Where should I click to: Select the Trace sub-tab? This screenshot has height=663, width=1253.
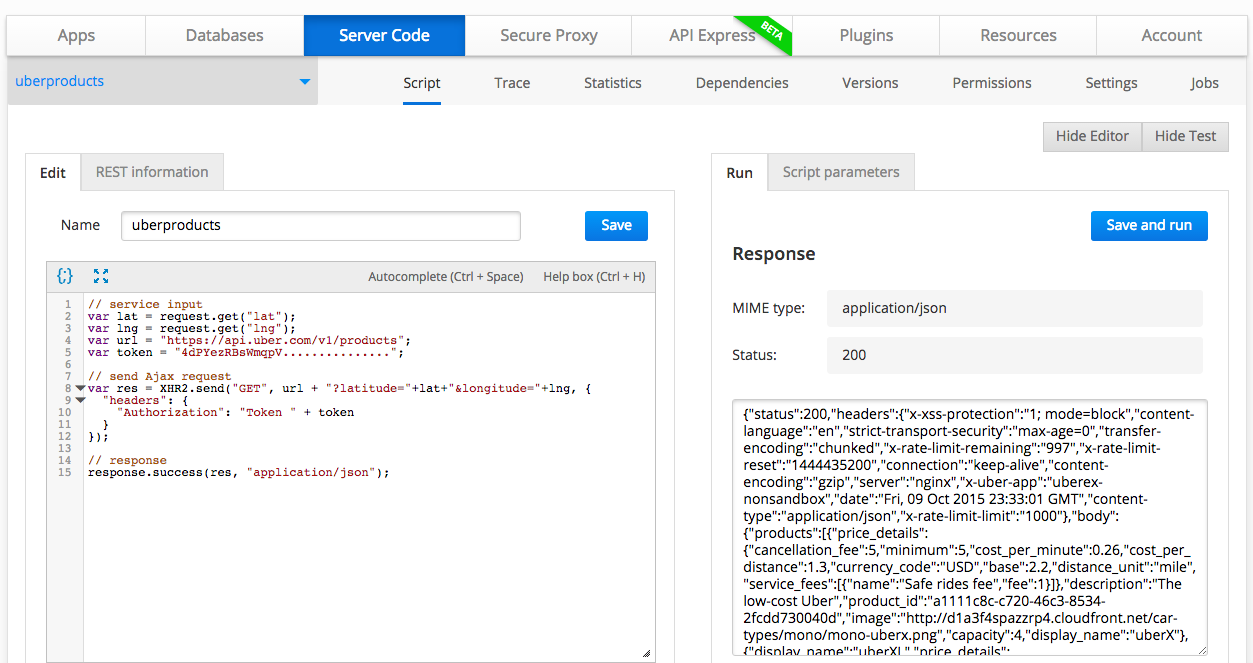coord(512,83)
